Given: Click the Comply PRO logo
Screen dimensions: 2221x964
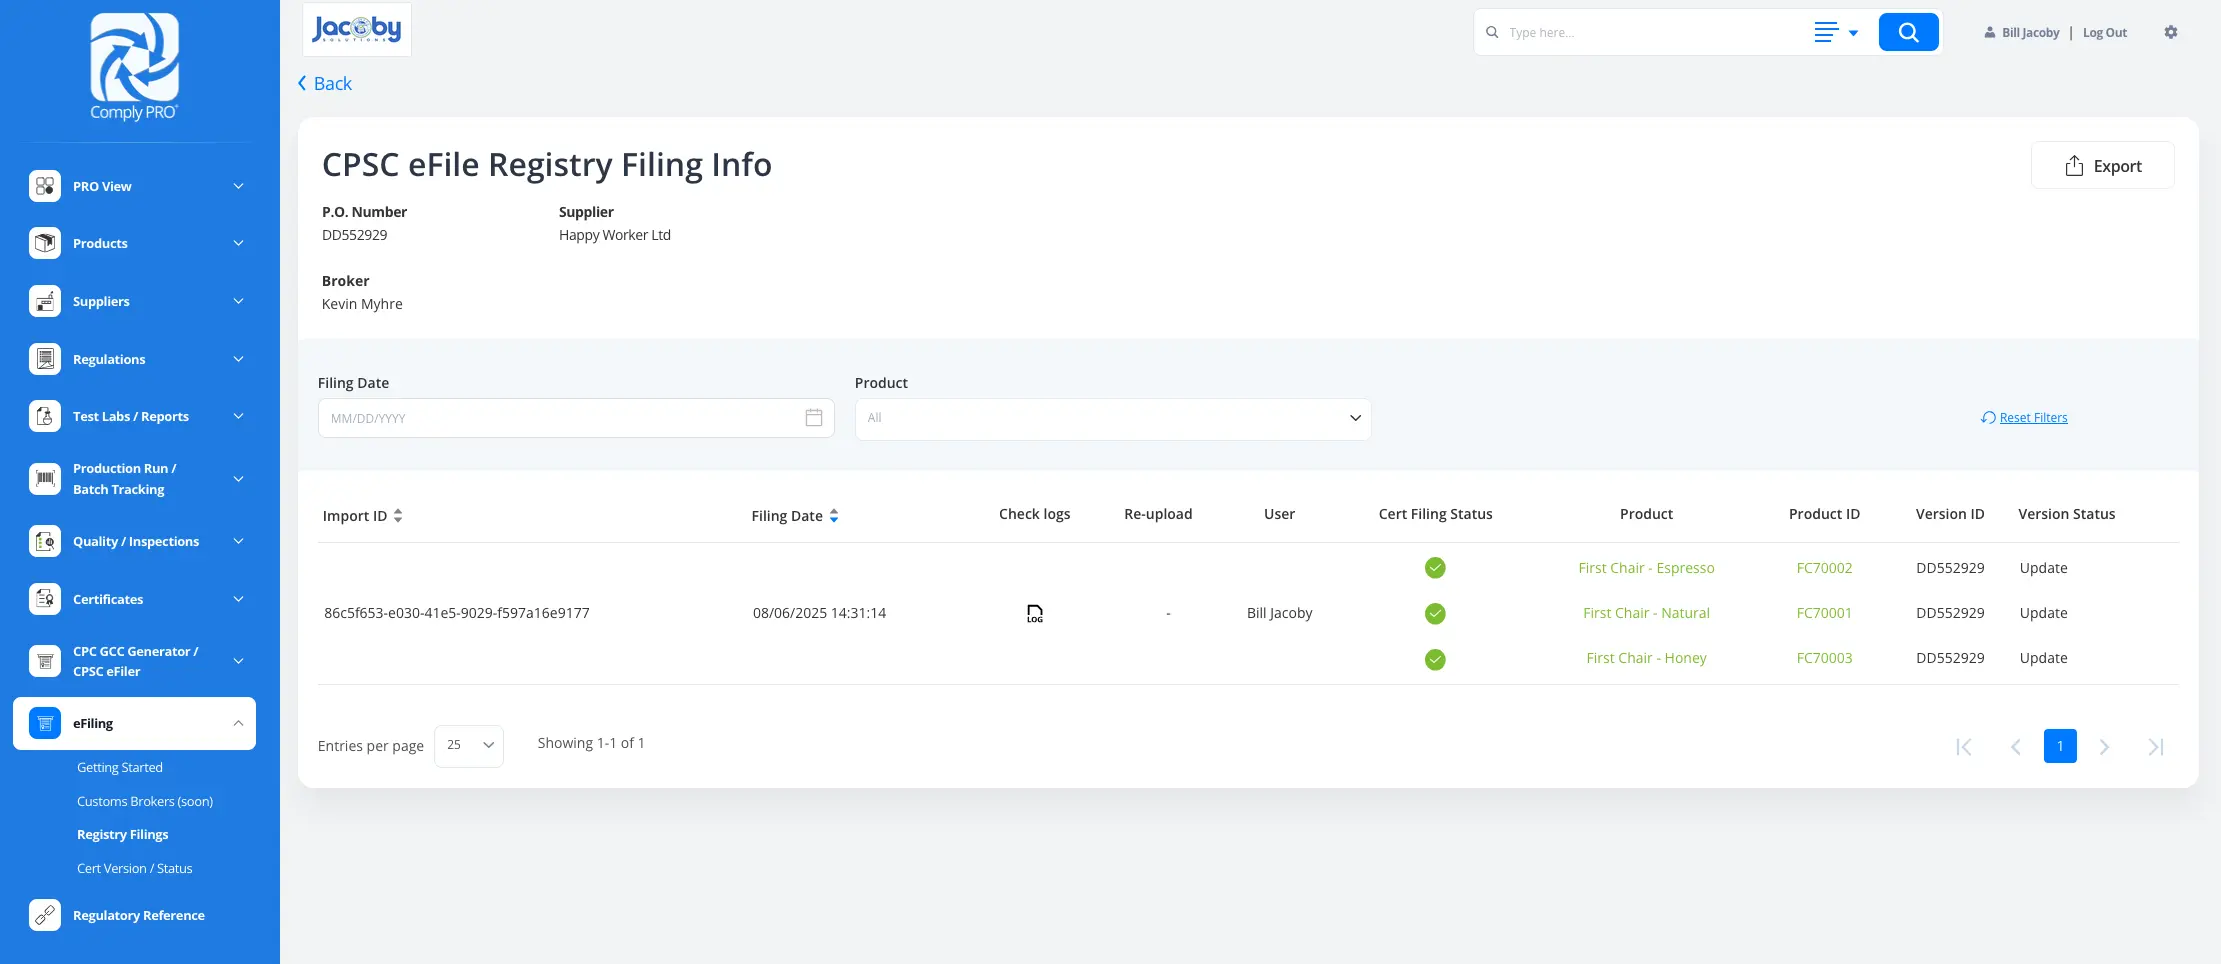Looking at the screenshot, I should [x=134, y=67].
